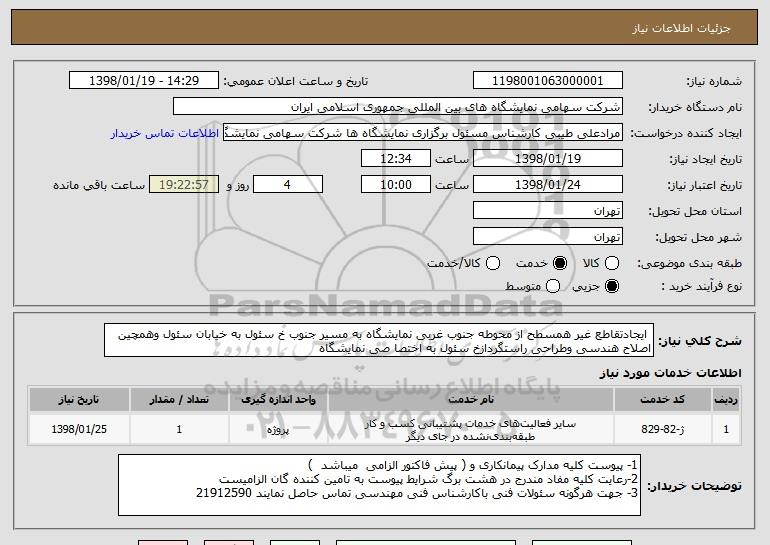Click the شهر محل تحویل field تهران
770x545 pixels.
coord(548,237)
